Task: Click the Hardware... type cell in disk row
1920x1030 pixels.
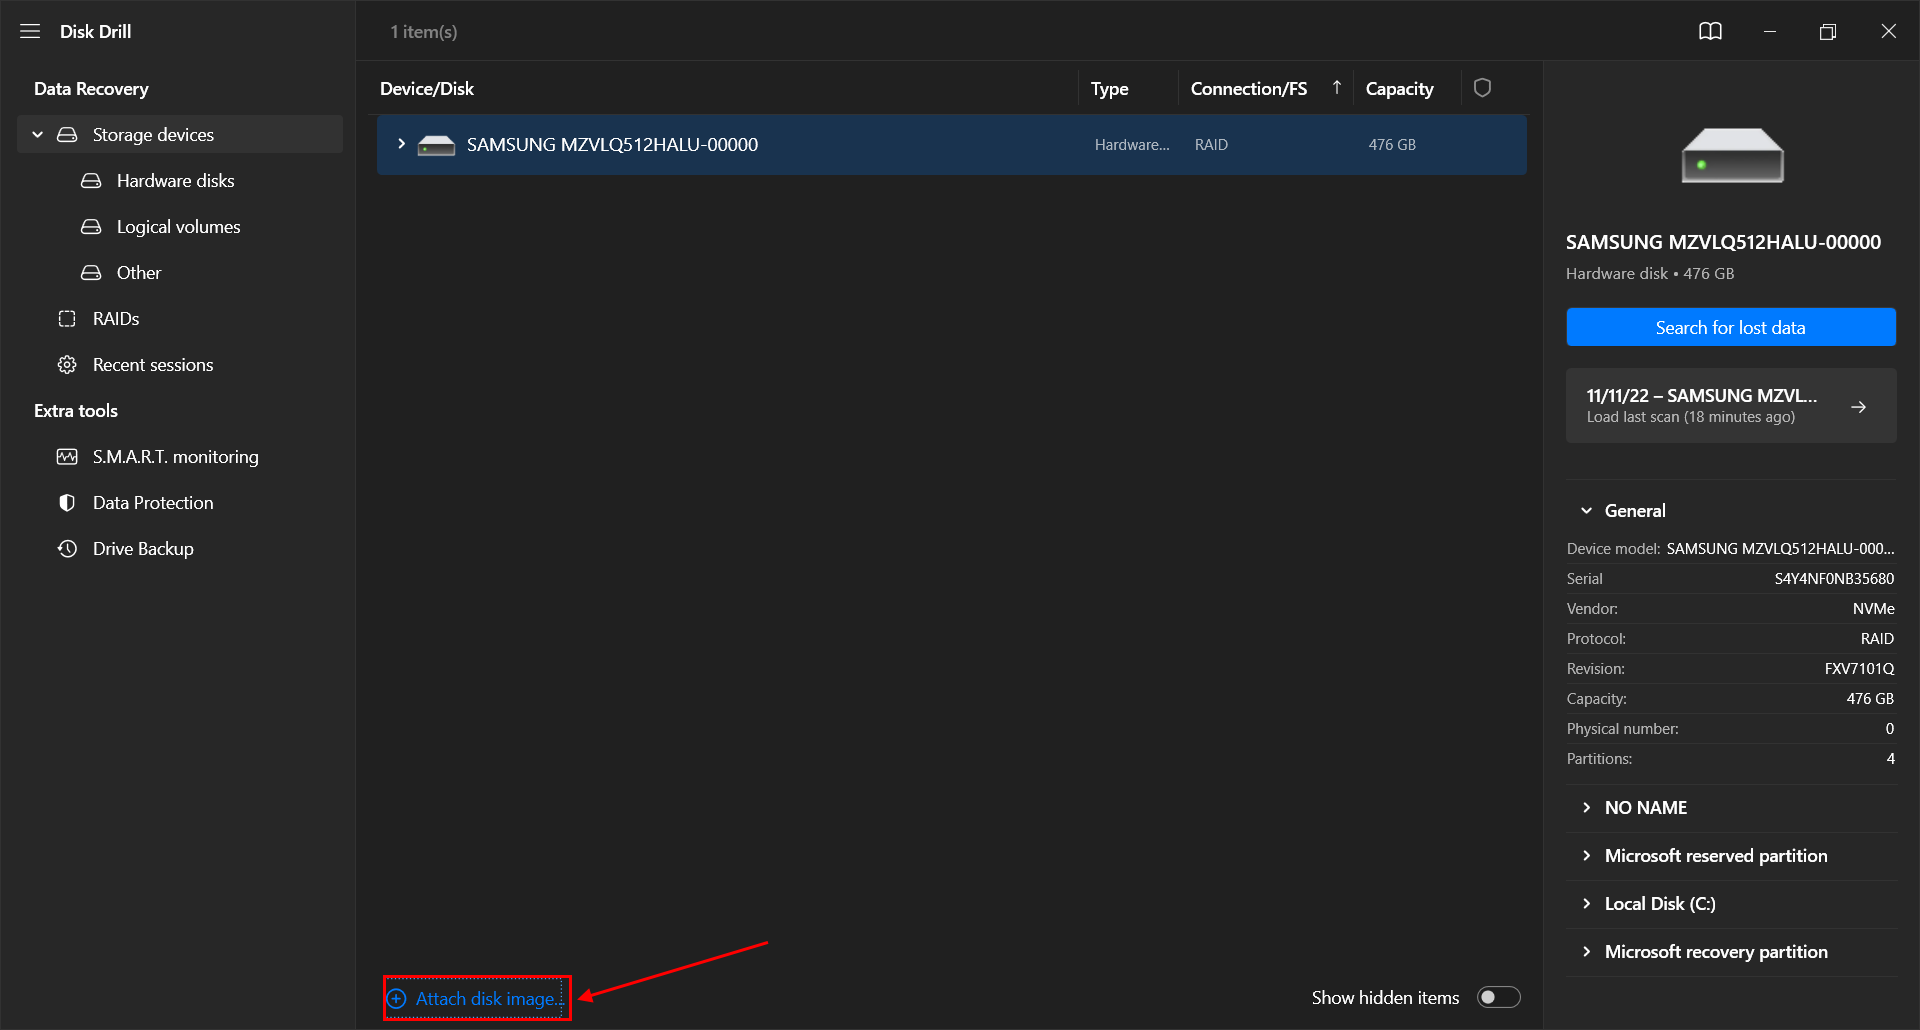Action: point(1132,144)
